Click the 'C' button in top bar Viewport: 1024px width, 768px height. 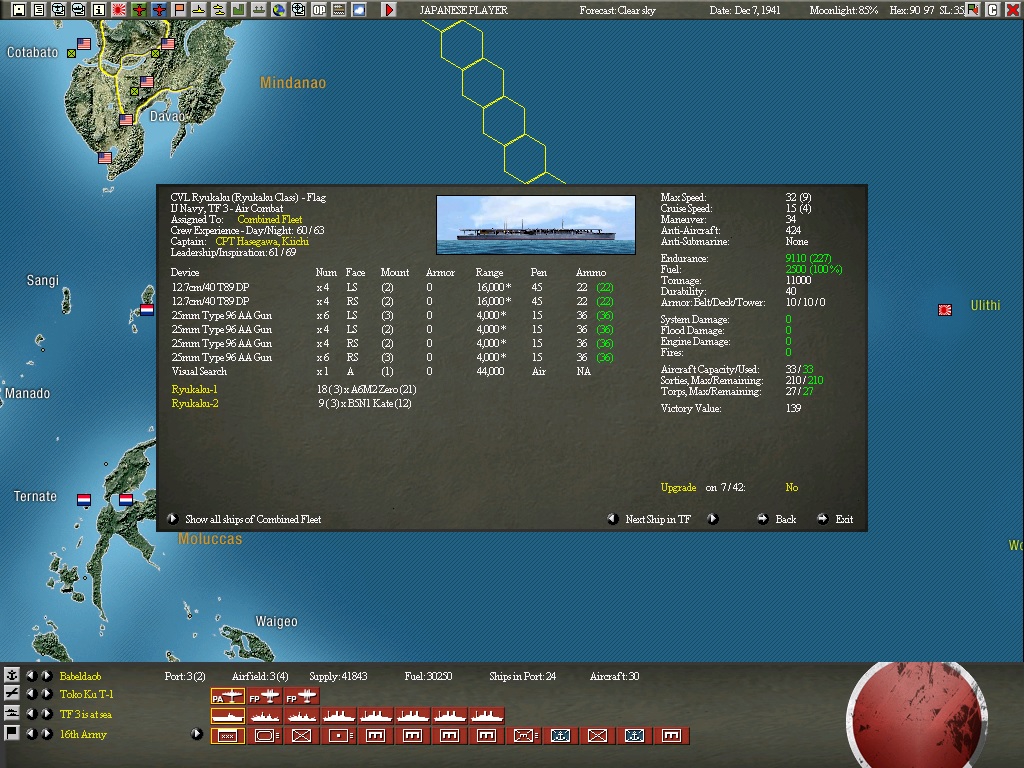(x=993, y=10)
